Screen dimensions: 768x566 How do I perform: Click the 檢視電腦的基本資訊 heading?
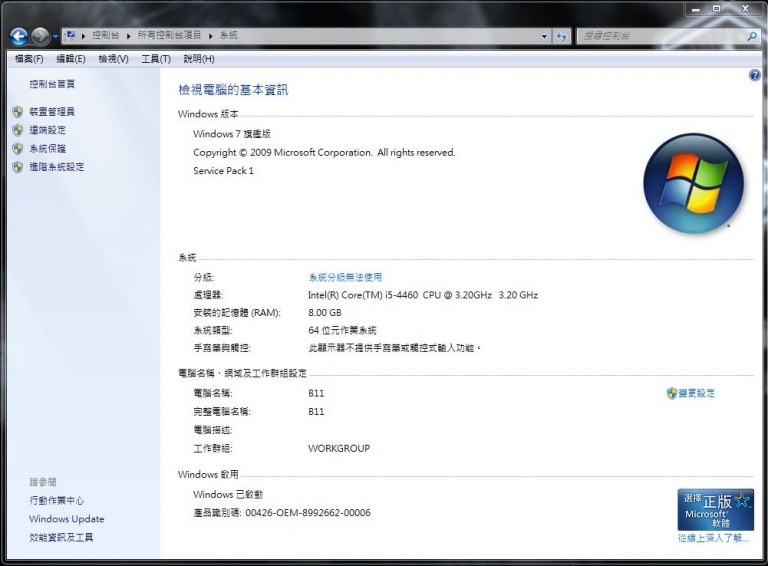tap(233, 90)
